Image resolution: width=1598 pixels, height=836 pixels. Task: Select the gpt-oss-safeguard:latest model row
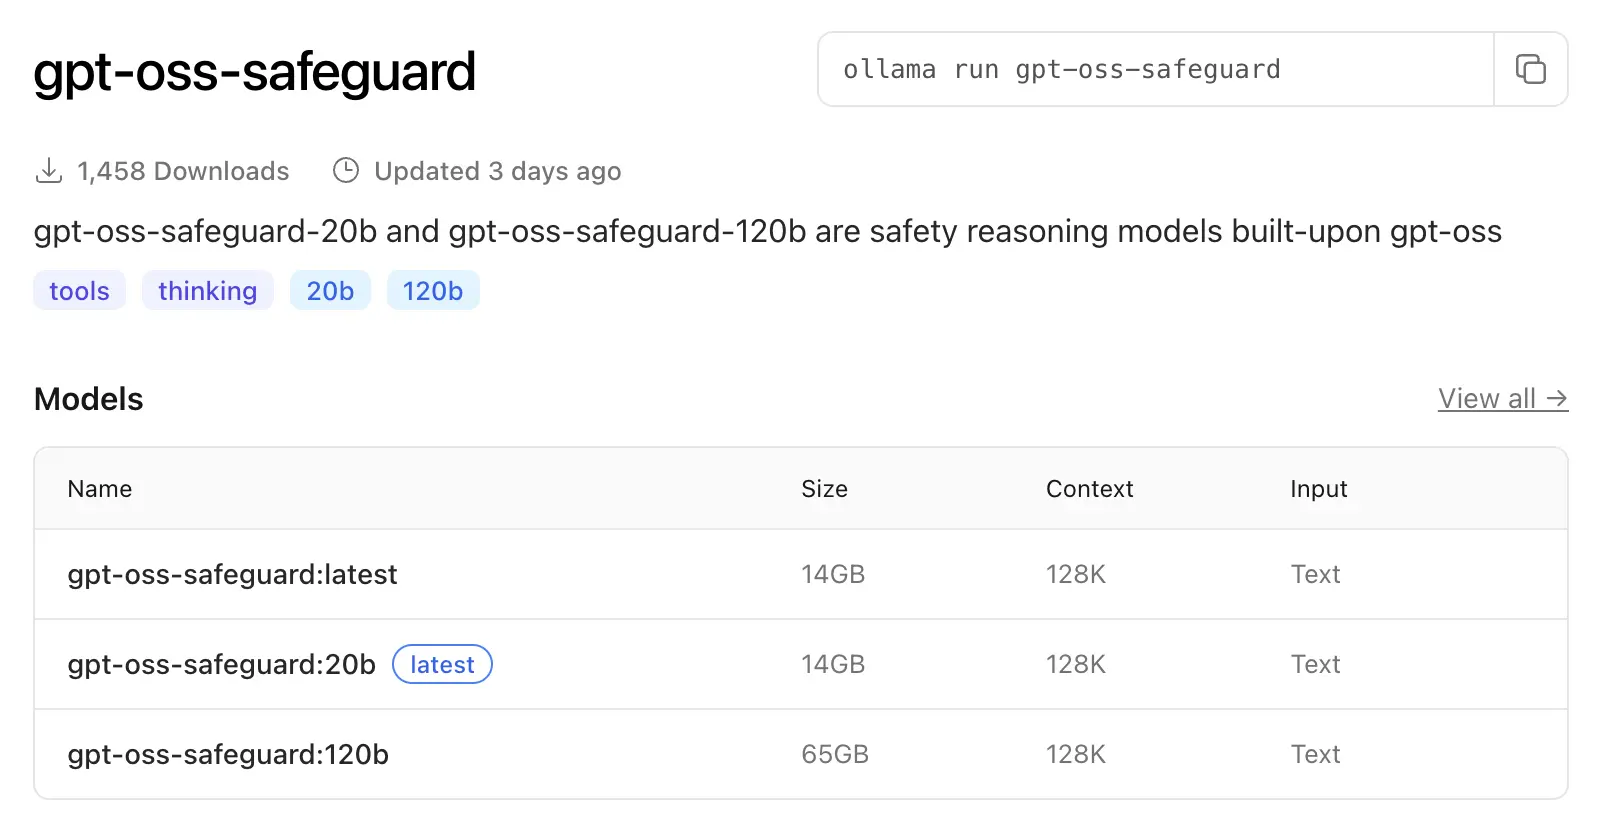233,574
